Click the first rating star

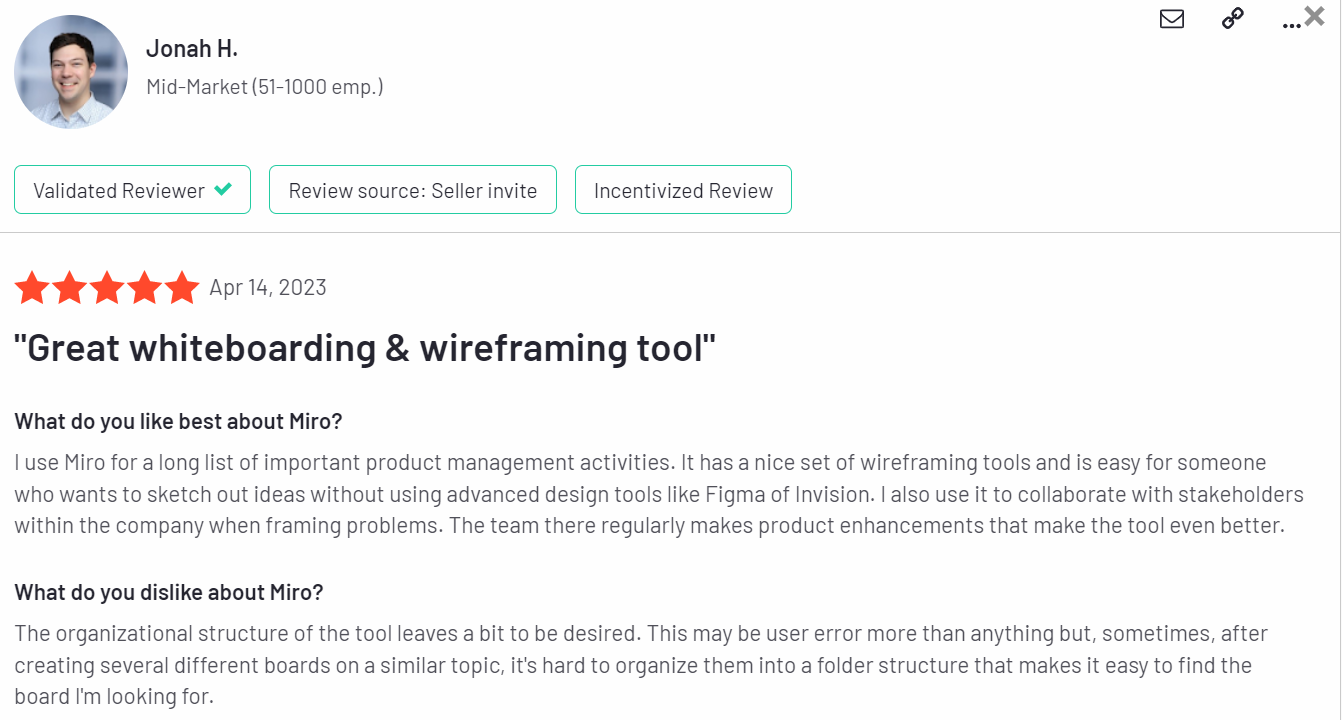click(32, 288)
